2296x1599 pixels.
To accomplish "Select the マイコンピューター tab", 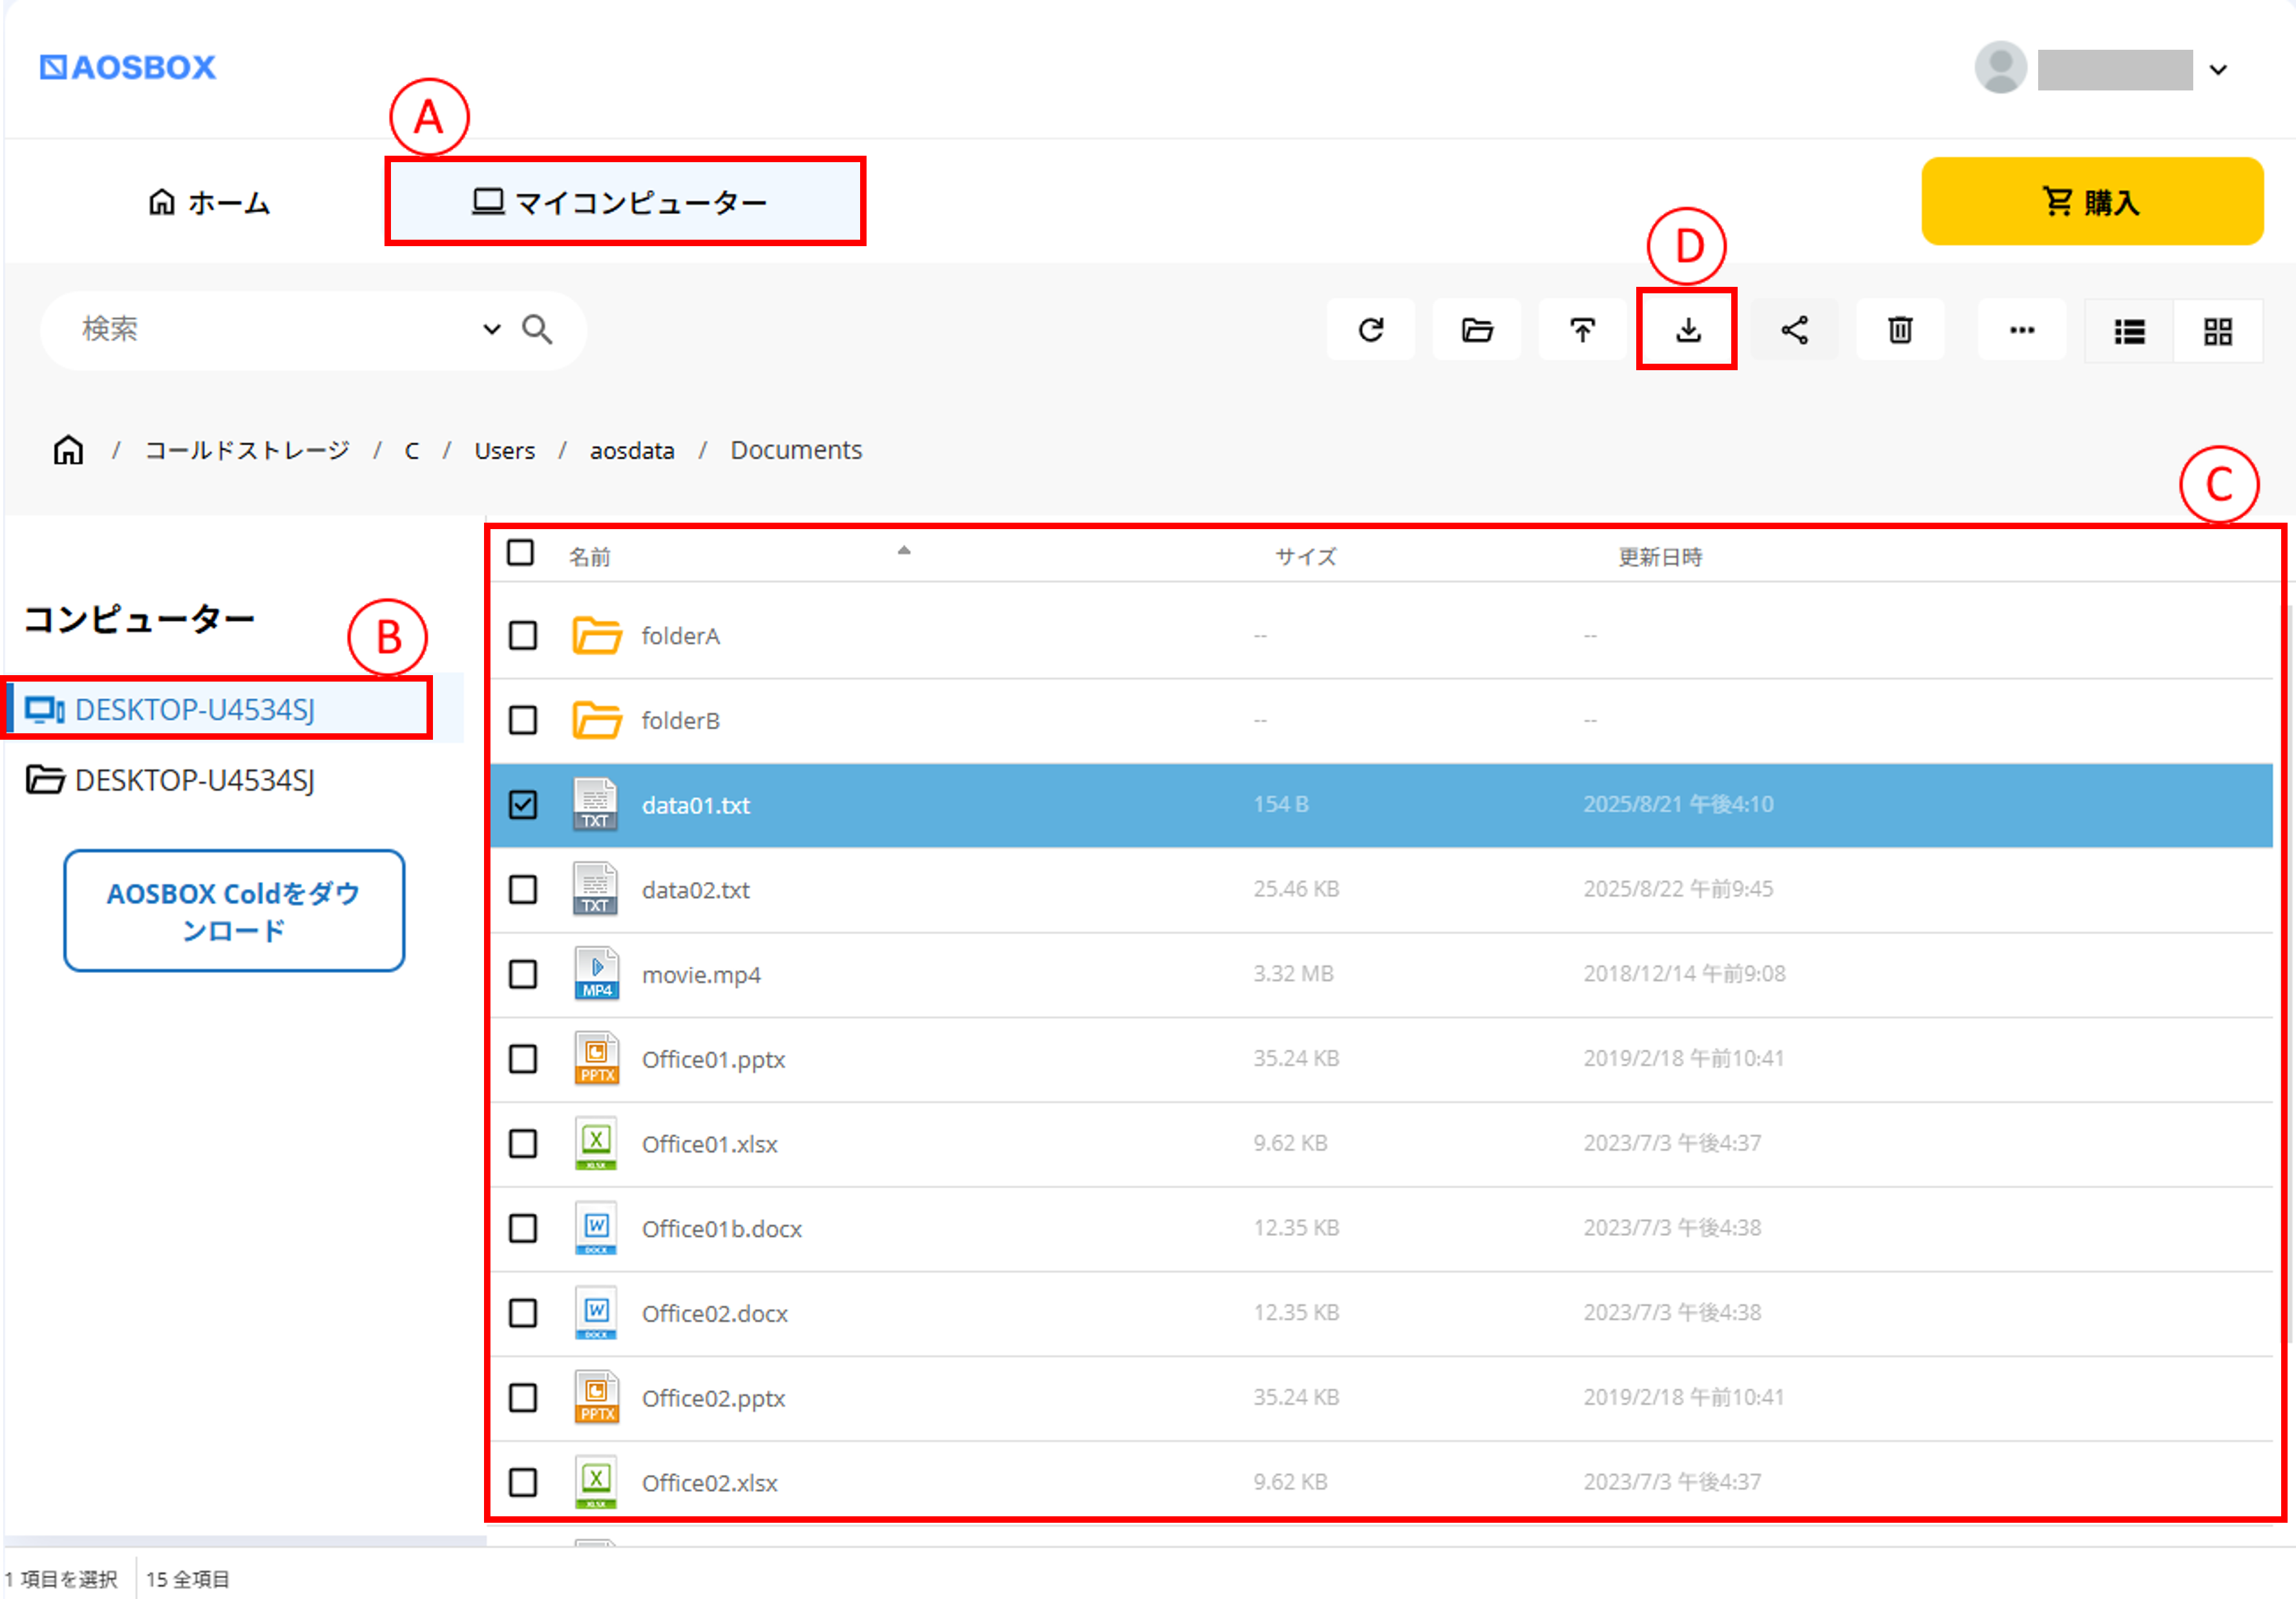I will click(x=624, y=203).
